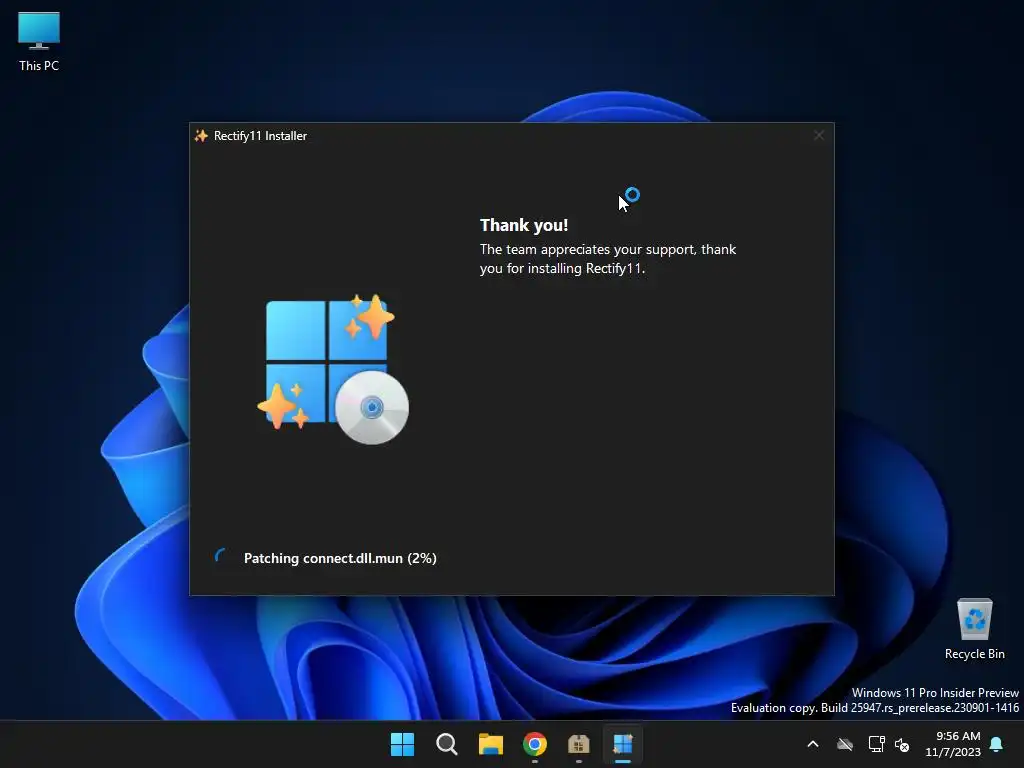Click the Patching connect.dll.mun (2%) status

pyautogui.click(x=340, y=558)
